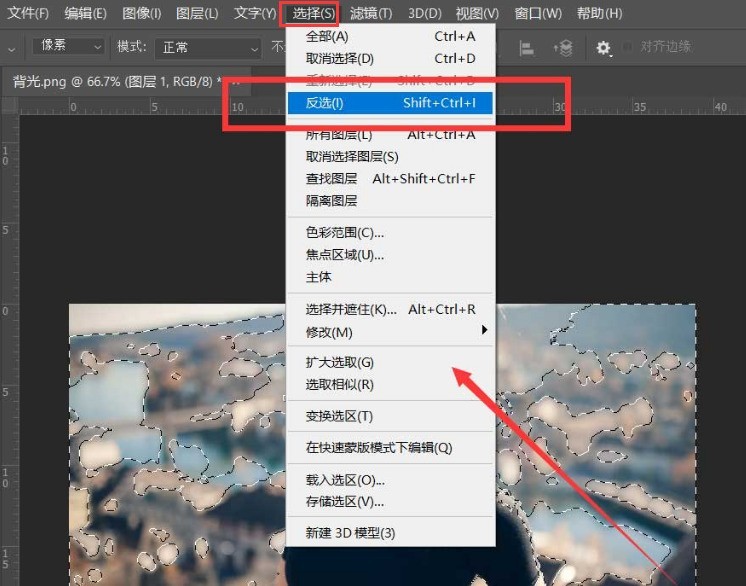Choose 扩大选取(G) entry
746x586 pixels.
point(390,362)
